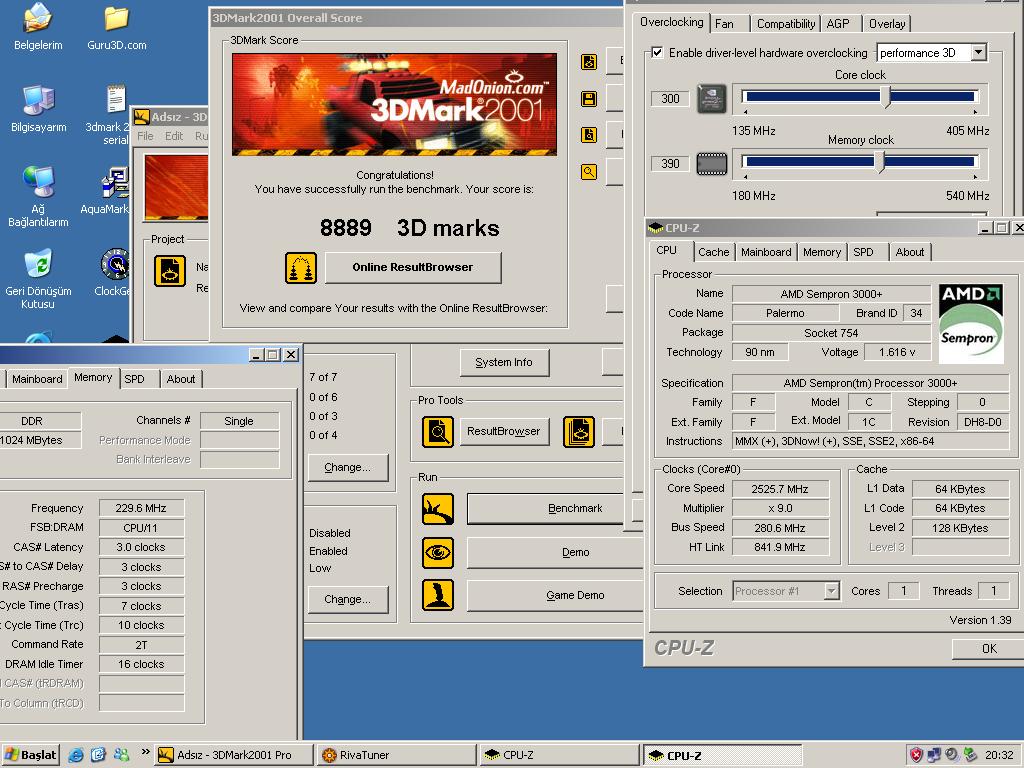1024x768 pixels.
Task: Click the Online ResultBrowser button
Action: coord(413,267)
